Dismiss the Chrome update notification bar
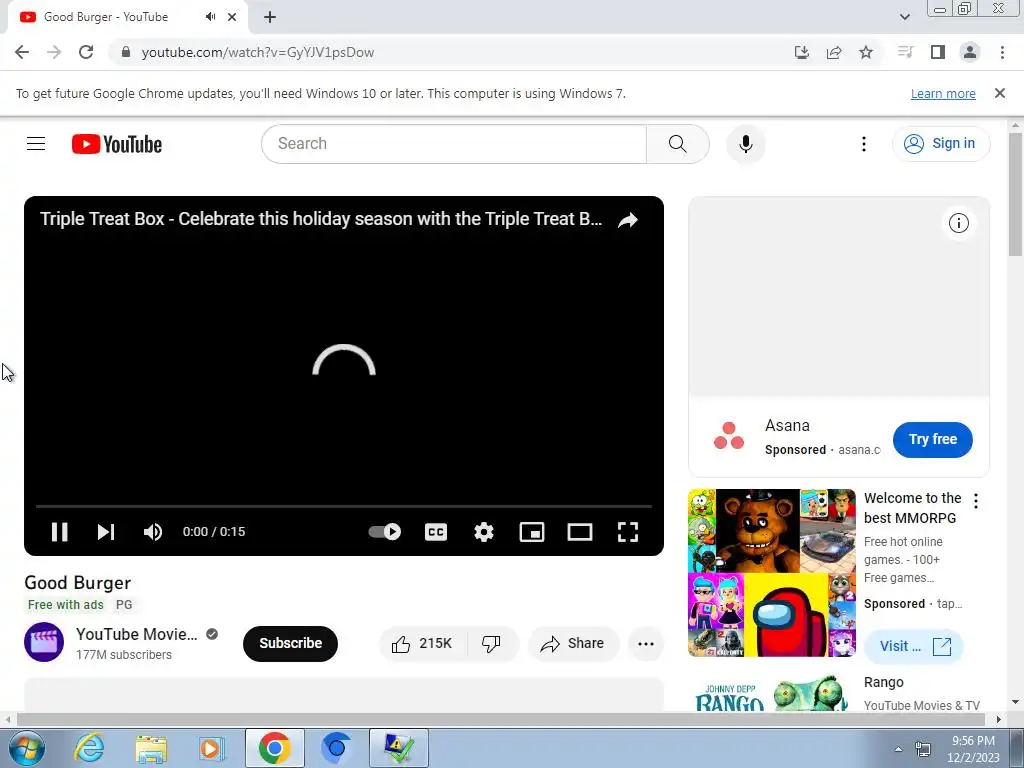The height and width of the screenshot is (768, 1024). tap(999, 93)
